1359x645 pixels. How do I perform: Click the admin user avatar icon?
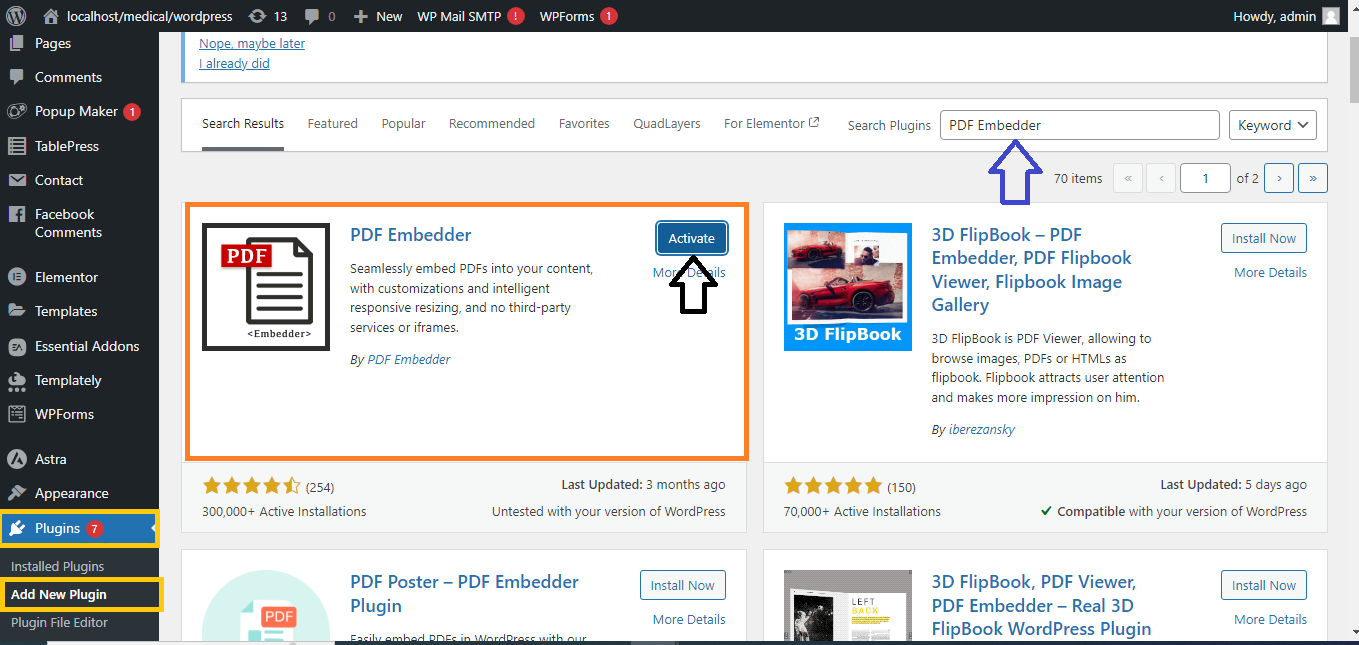coord(1330,16)
